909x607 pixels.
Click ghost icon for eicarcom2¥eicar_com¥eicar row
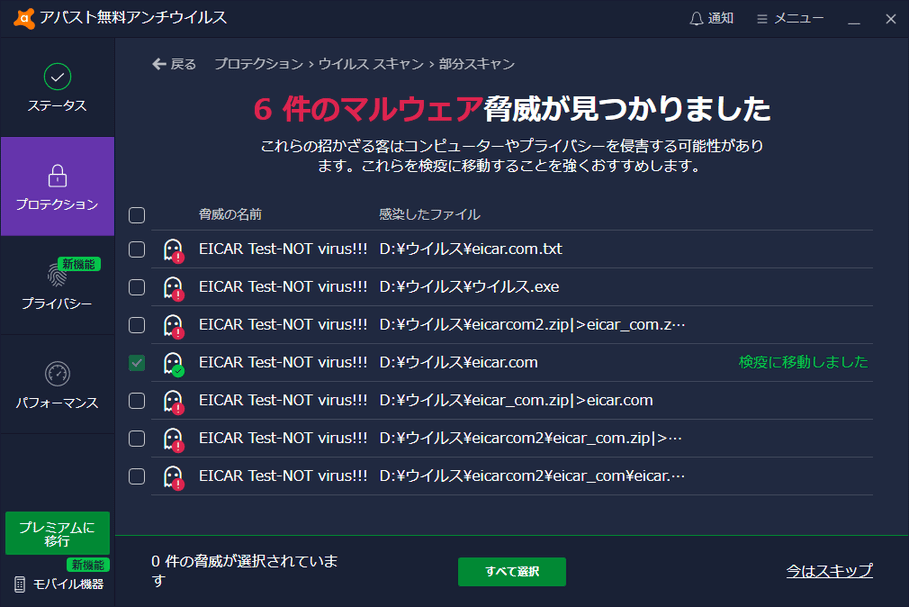tap(173, 477)
